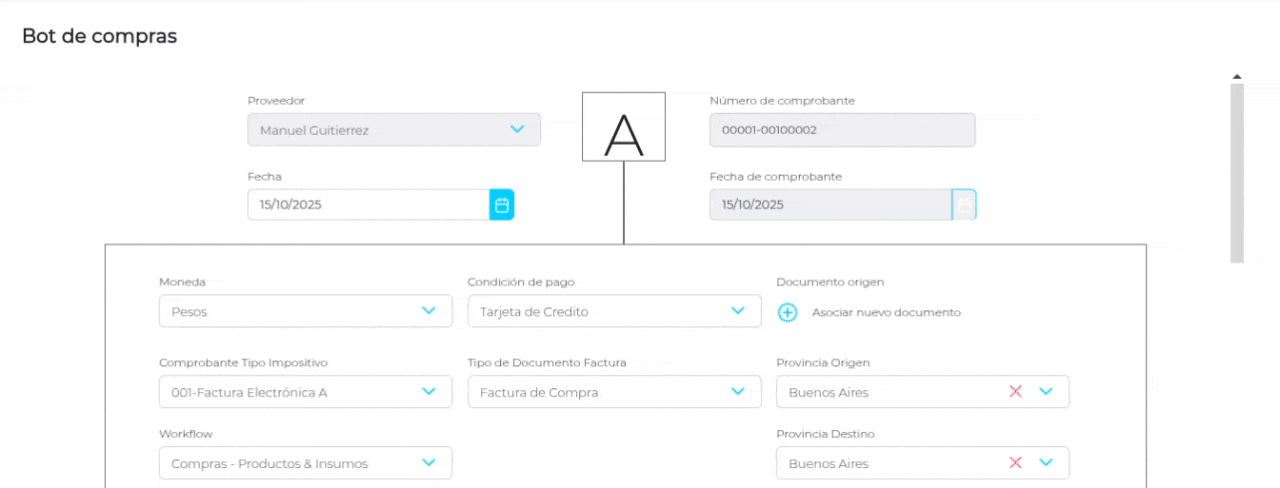Expand the Provincia Origen chevron
This screenshot has width=1280, height=488.
1046,392
